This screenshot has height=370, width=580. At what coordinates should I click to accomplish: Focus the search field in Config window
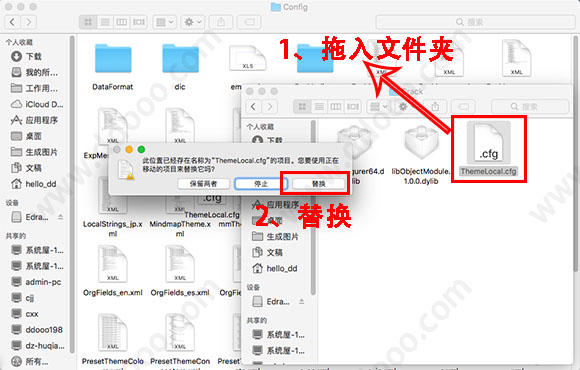pyautogui.click(x=475, y=22)
